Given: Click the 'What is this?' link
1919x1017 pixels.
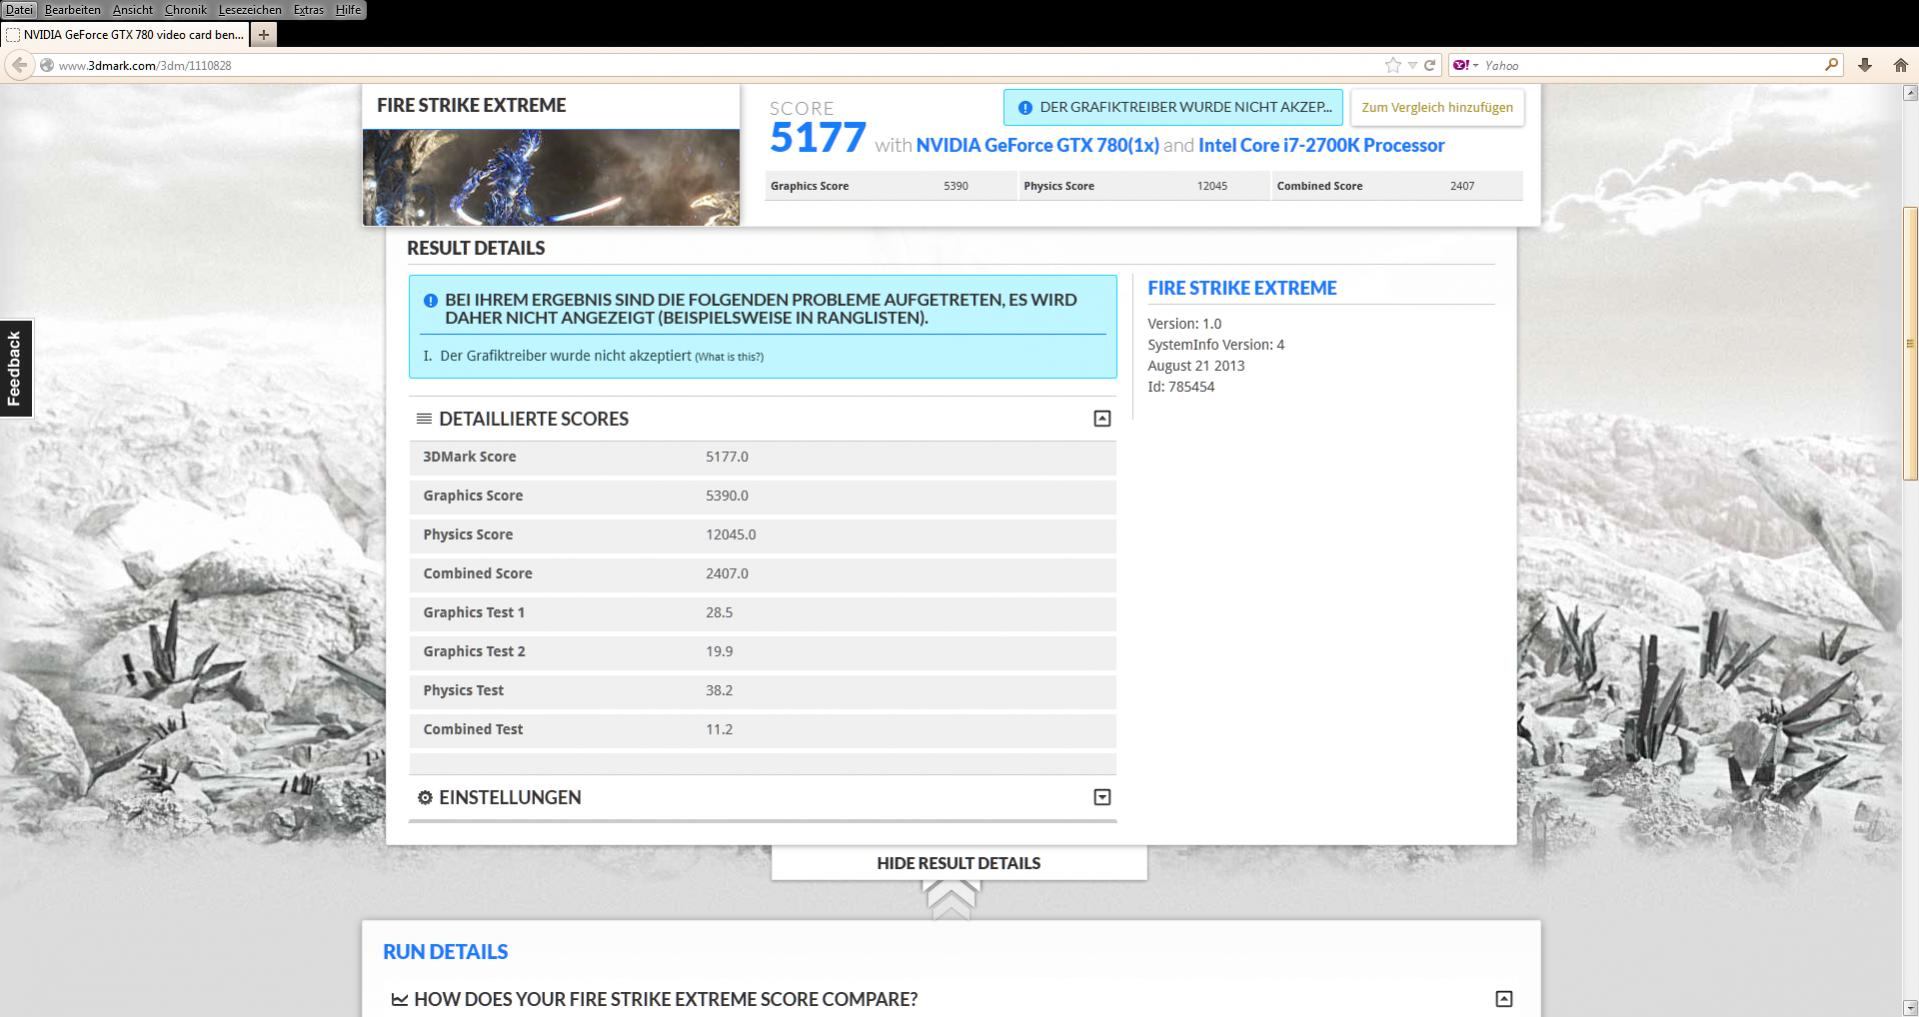Looking at the screenshot, I should (x=729, y=357).
